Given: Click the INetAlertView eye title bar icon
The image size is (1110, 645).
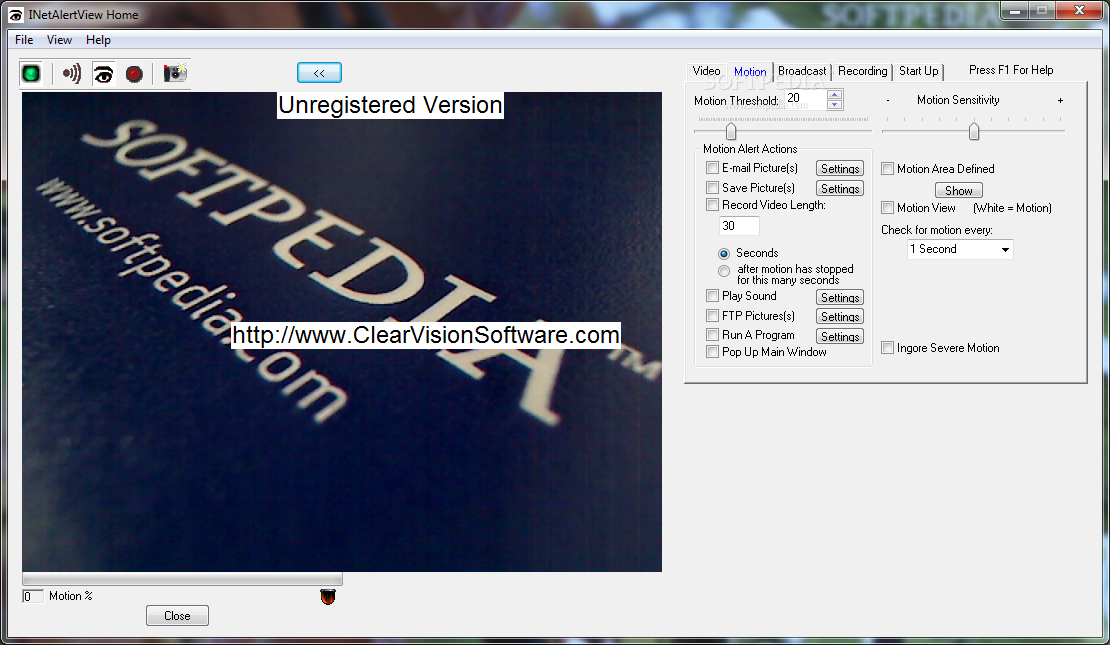Looking at the screenshot, I should click(15, 15).
